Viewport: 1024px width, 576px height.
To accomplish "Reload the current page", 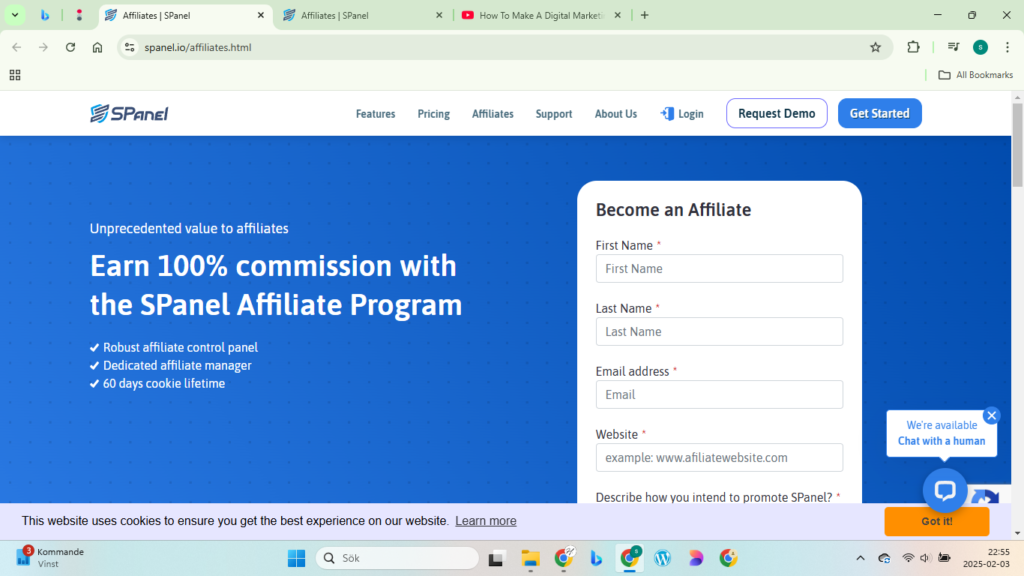I will tap(71, 47).
